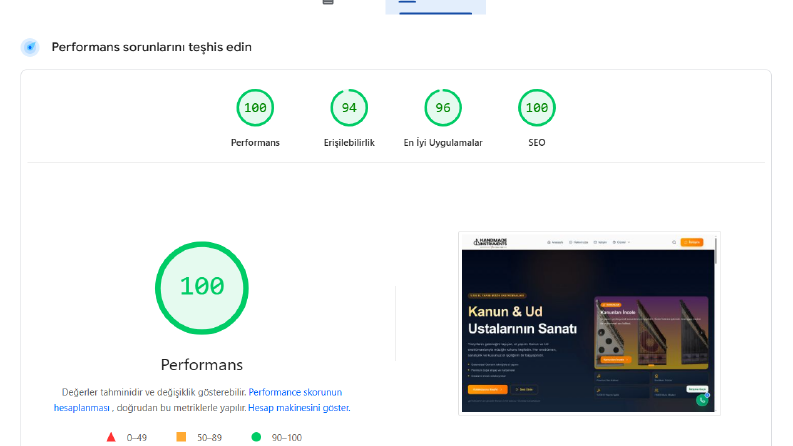Image resolution: width=793 pixels, height=446 pixels.
Task: Click the '50–89' legend text
Action: [x=209, y=437]
